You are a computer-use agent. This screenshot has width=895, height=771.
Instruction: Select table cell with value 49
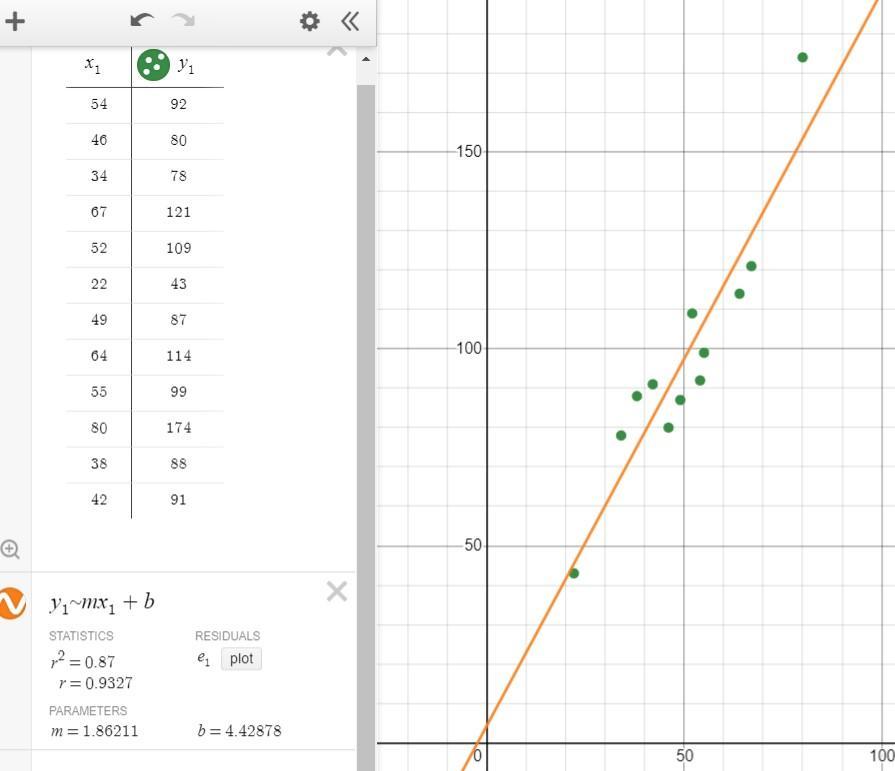point(99,320)
